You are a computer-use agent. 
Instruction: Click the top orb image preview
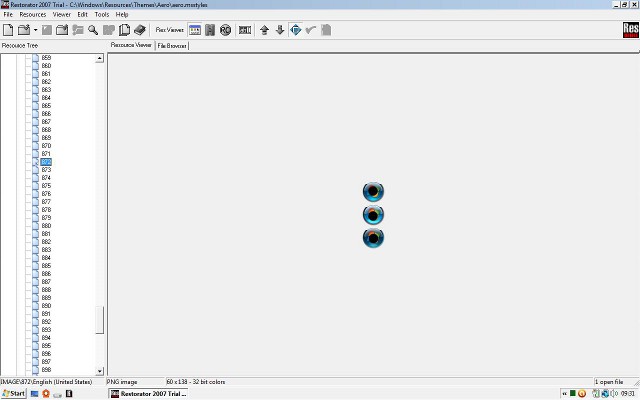pyautogui.click(x=373, y=191)
